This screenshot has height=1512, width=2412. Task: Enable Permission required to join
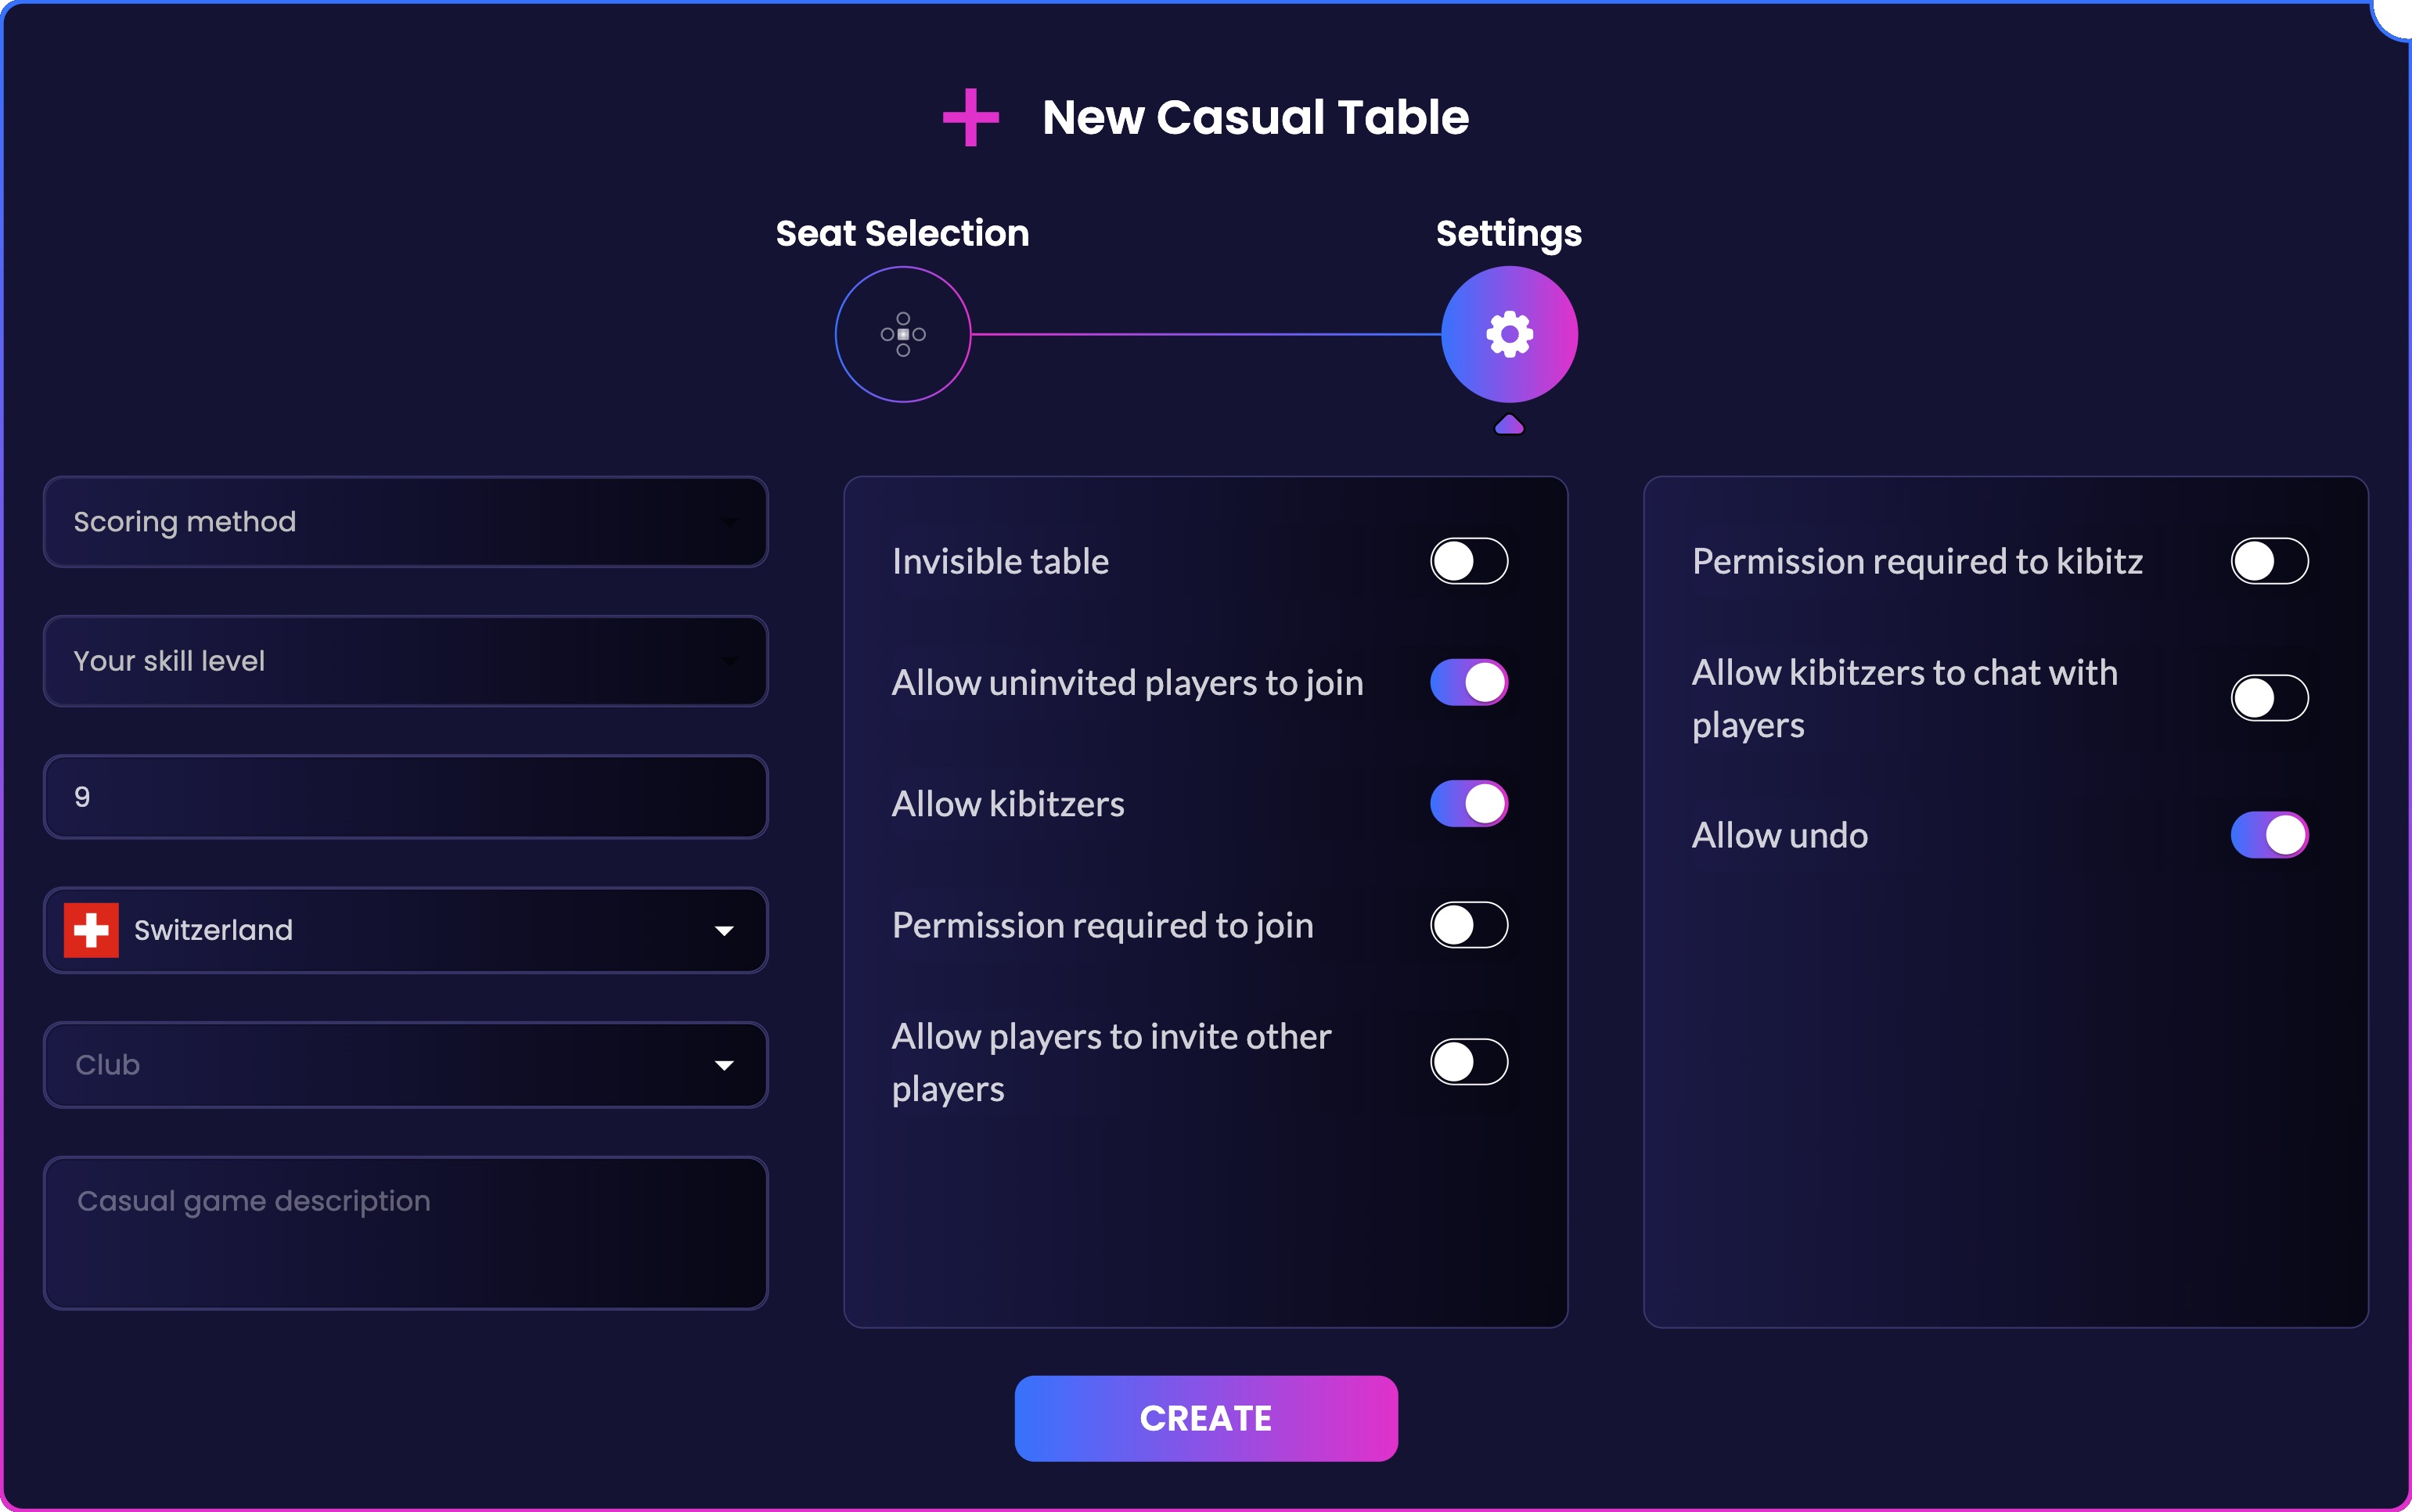[x=1468, y=925]
